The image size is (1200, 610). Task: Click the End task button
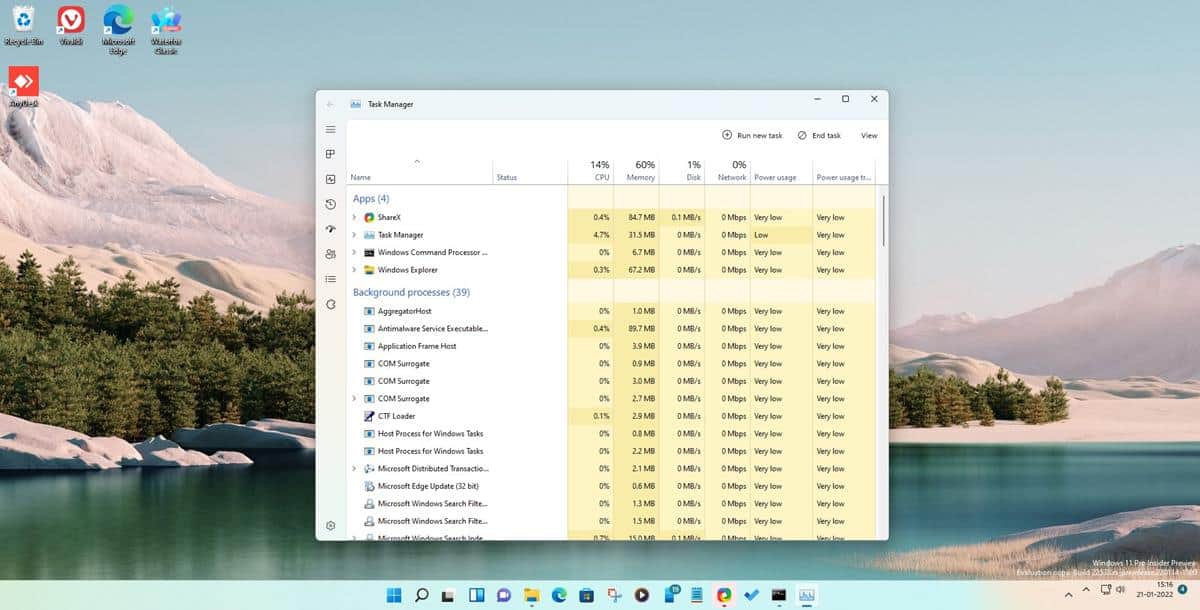tap(819, 135)
